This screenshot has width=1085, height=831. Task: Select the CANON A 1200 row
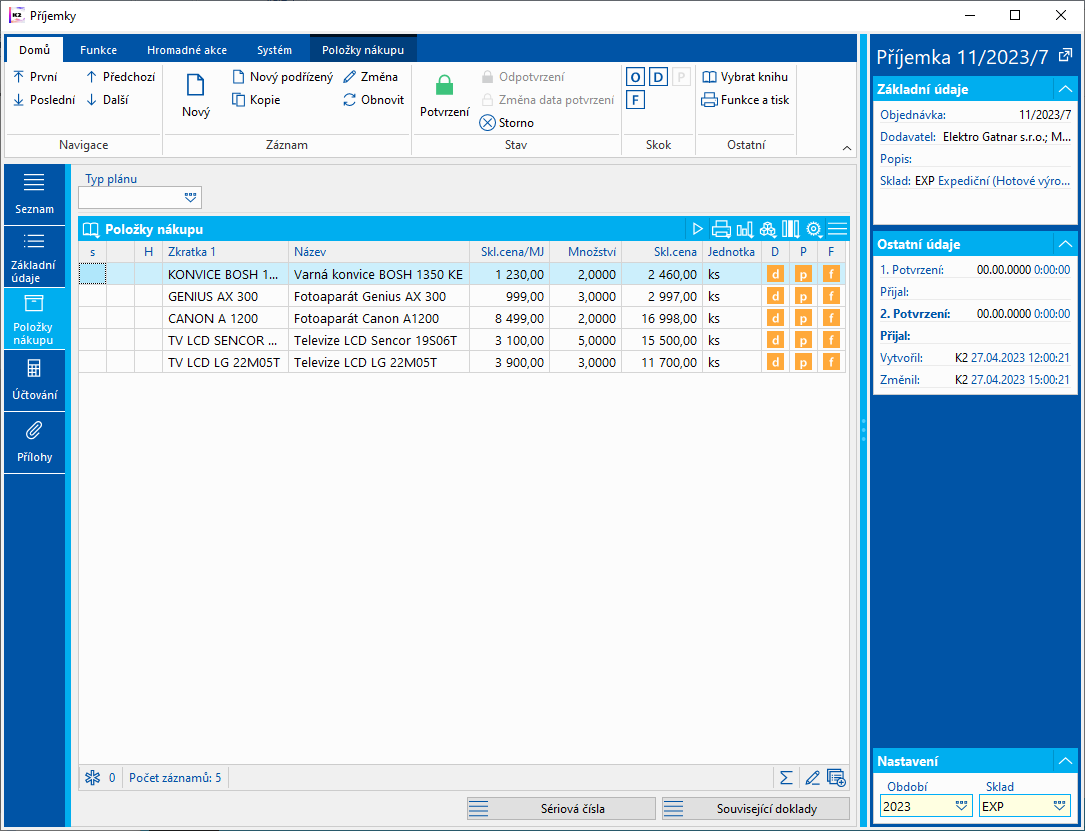click(x=213, y=319)
